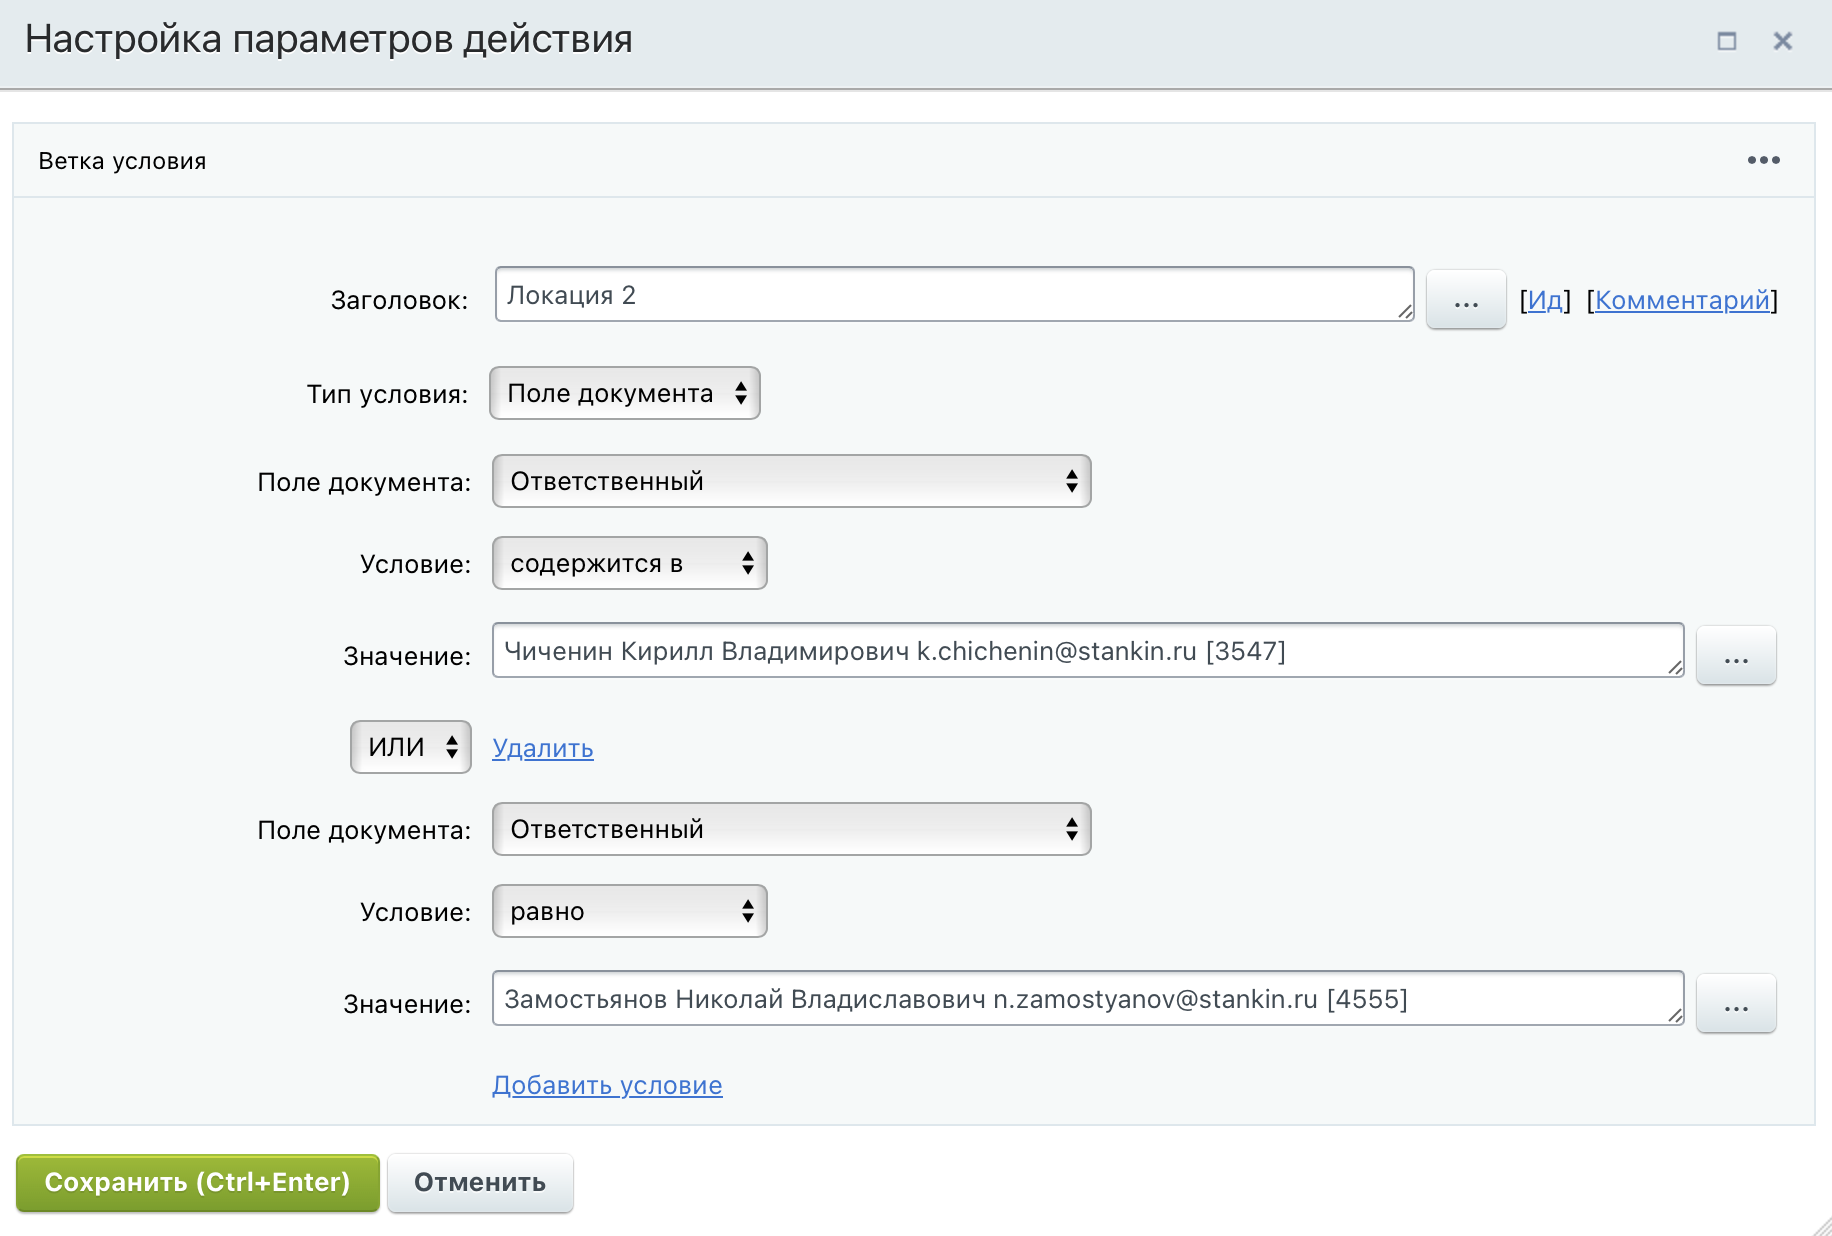
Task: Click Удалить to remove condition
Action: pos(543,748)
